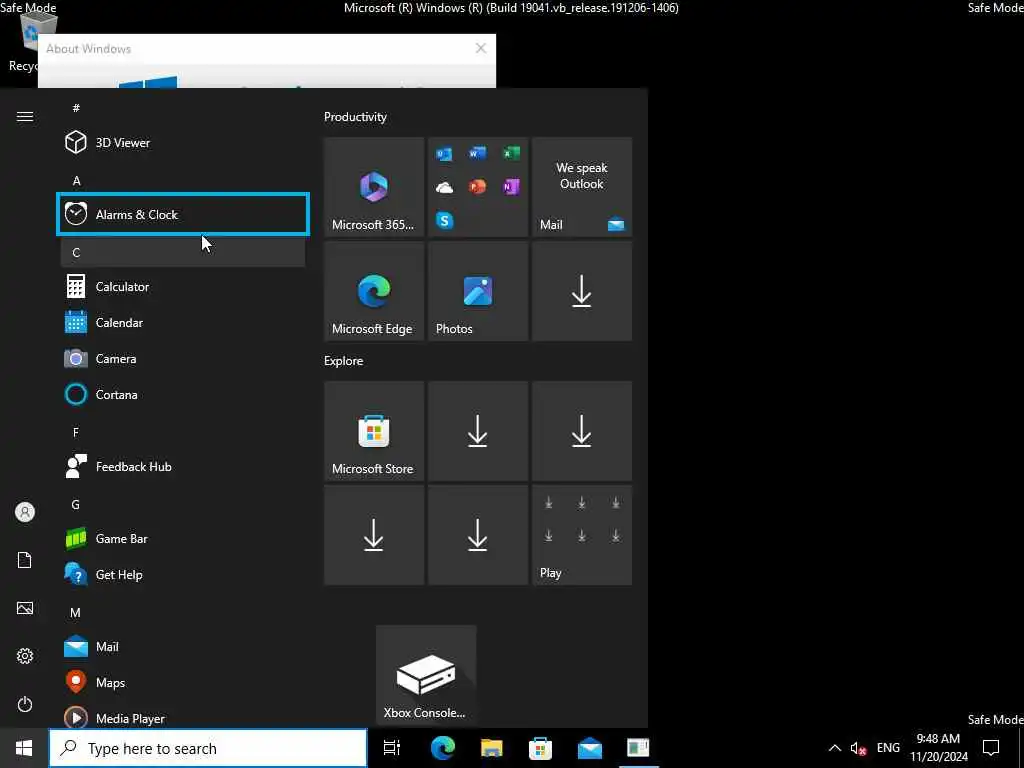
Task: Switch input language ENG indicator
Action: pyautogui.click(x=888, y=748)
